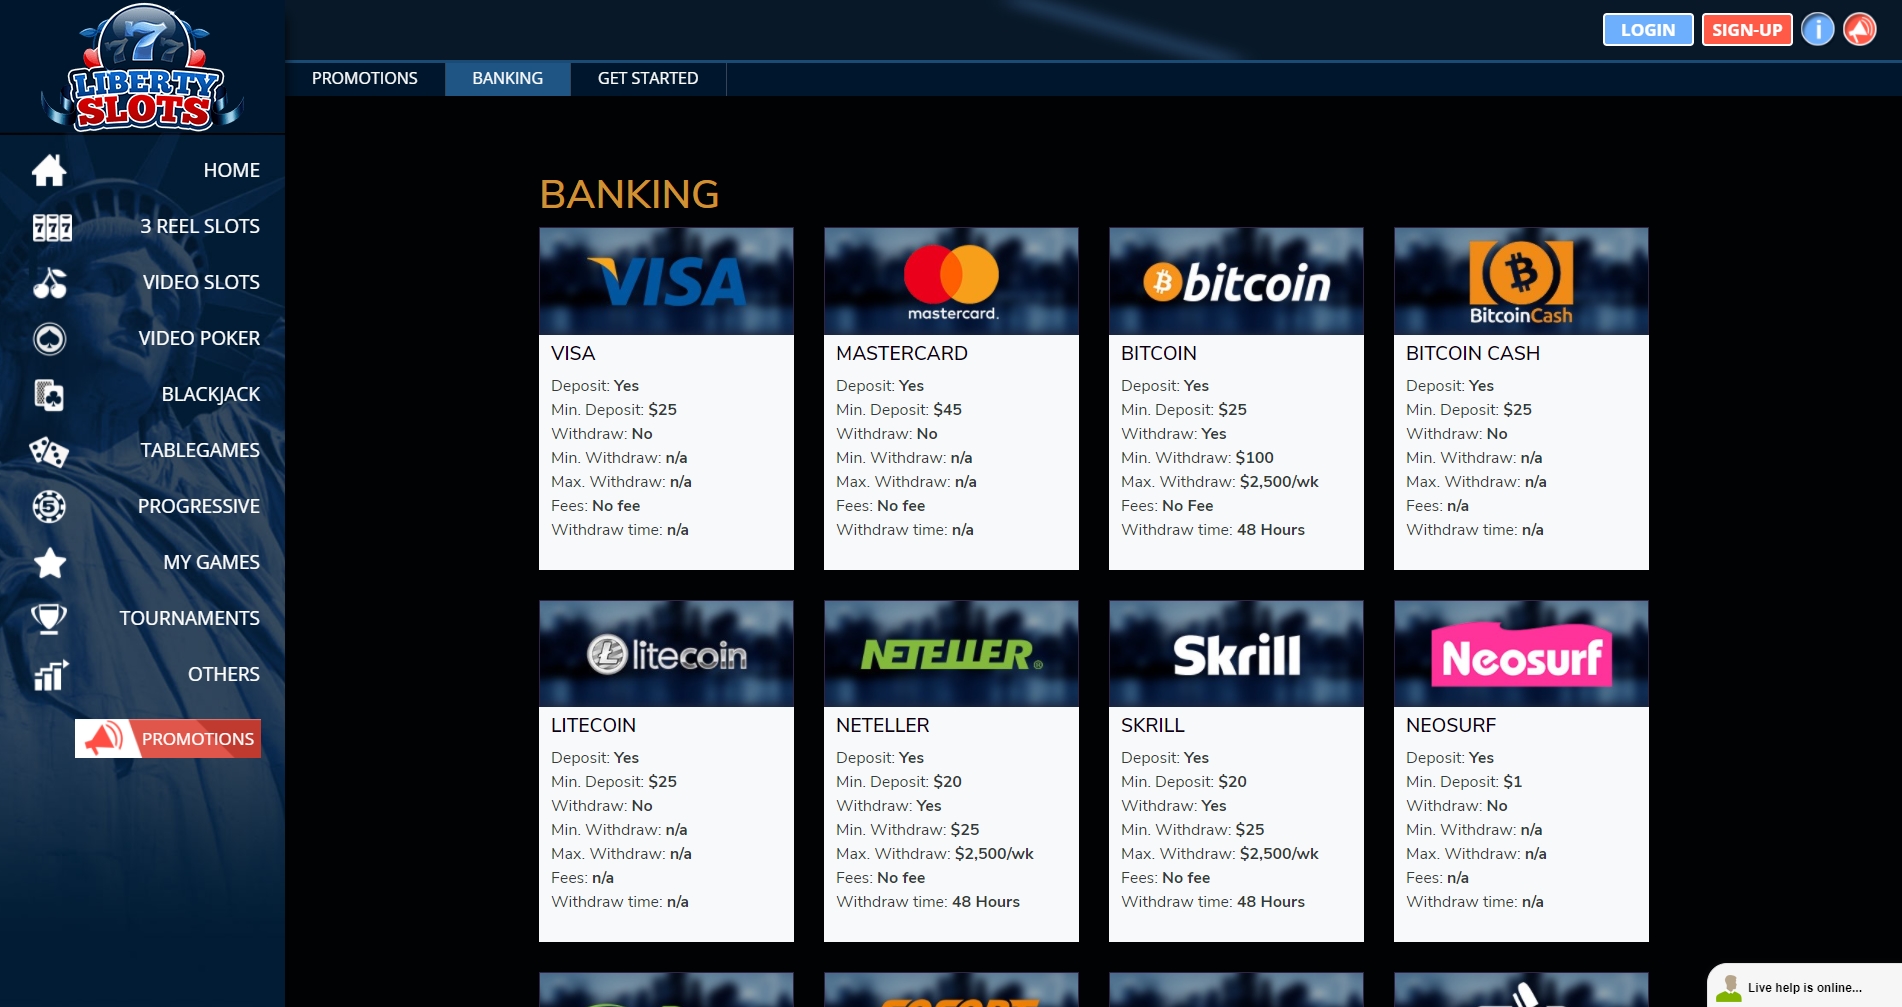Click the Neteller logo image
Screen dimensions: 1902x1007
(x=951, y=654)
